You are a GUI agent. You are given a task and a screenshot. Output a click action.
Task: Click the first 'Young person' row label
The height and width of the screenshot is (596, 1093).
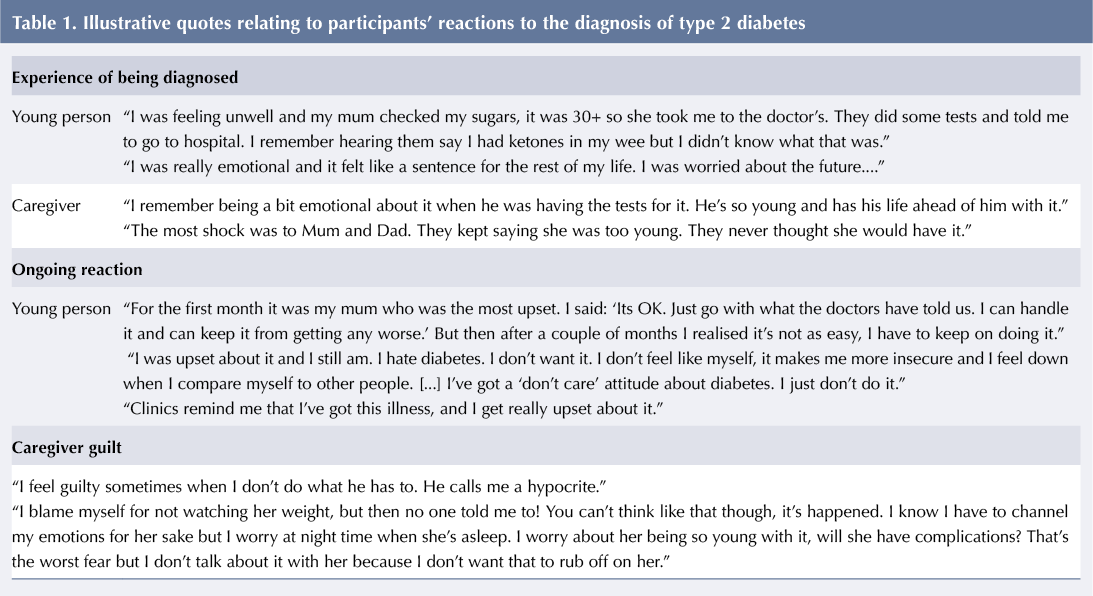click(x=61, y=117)
